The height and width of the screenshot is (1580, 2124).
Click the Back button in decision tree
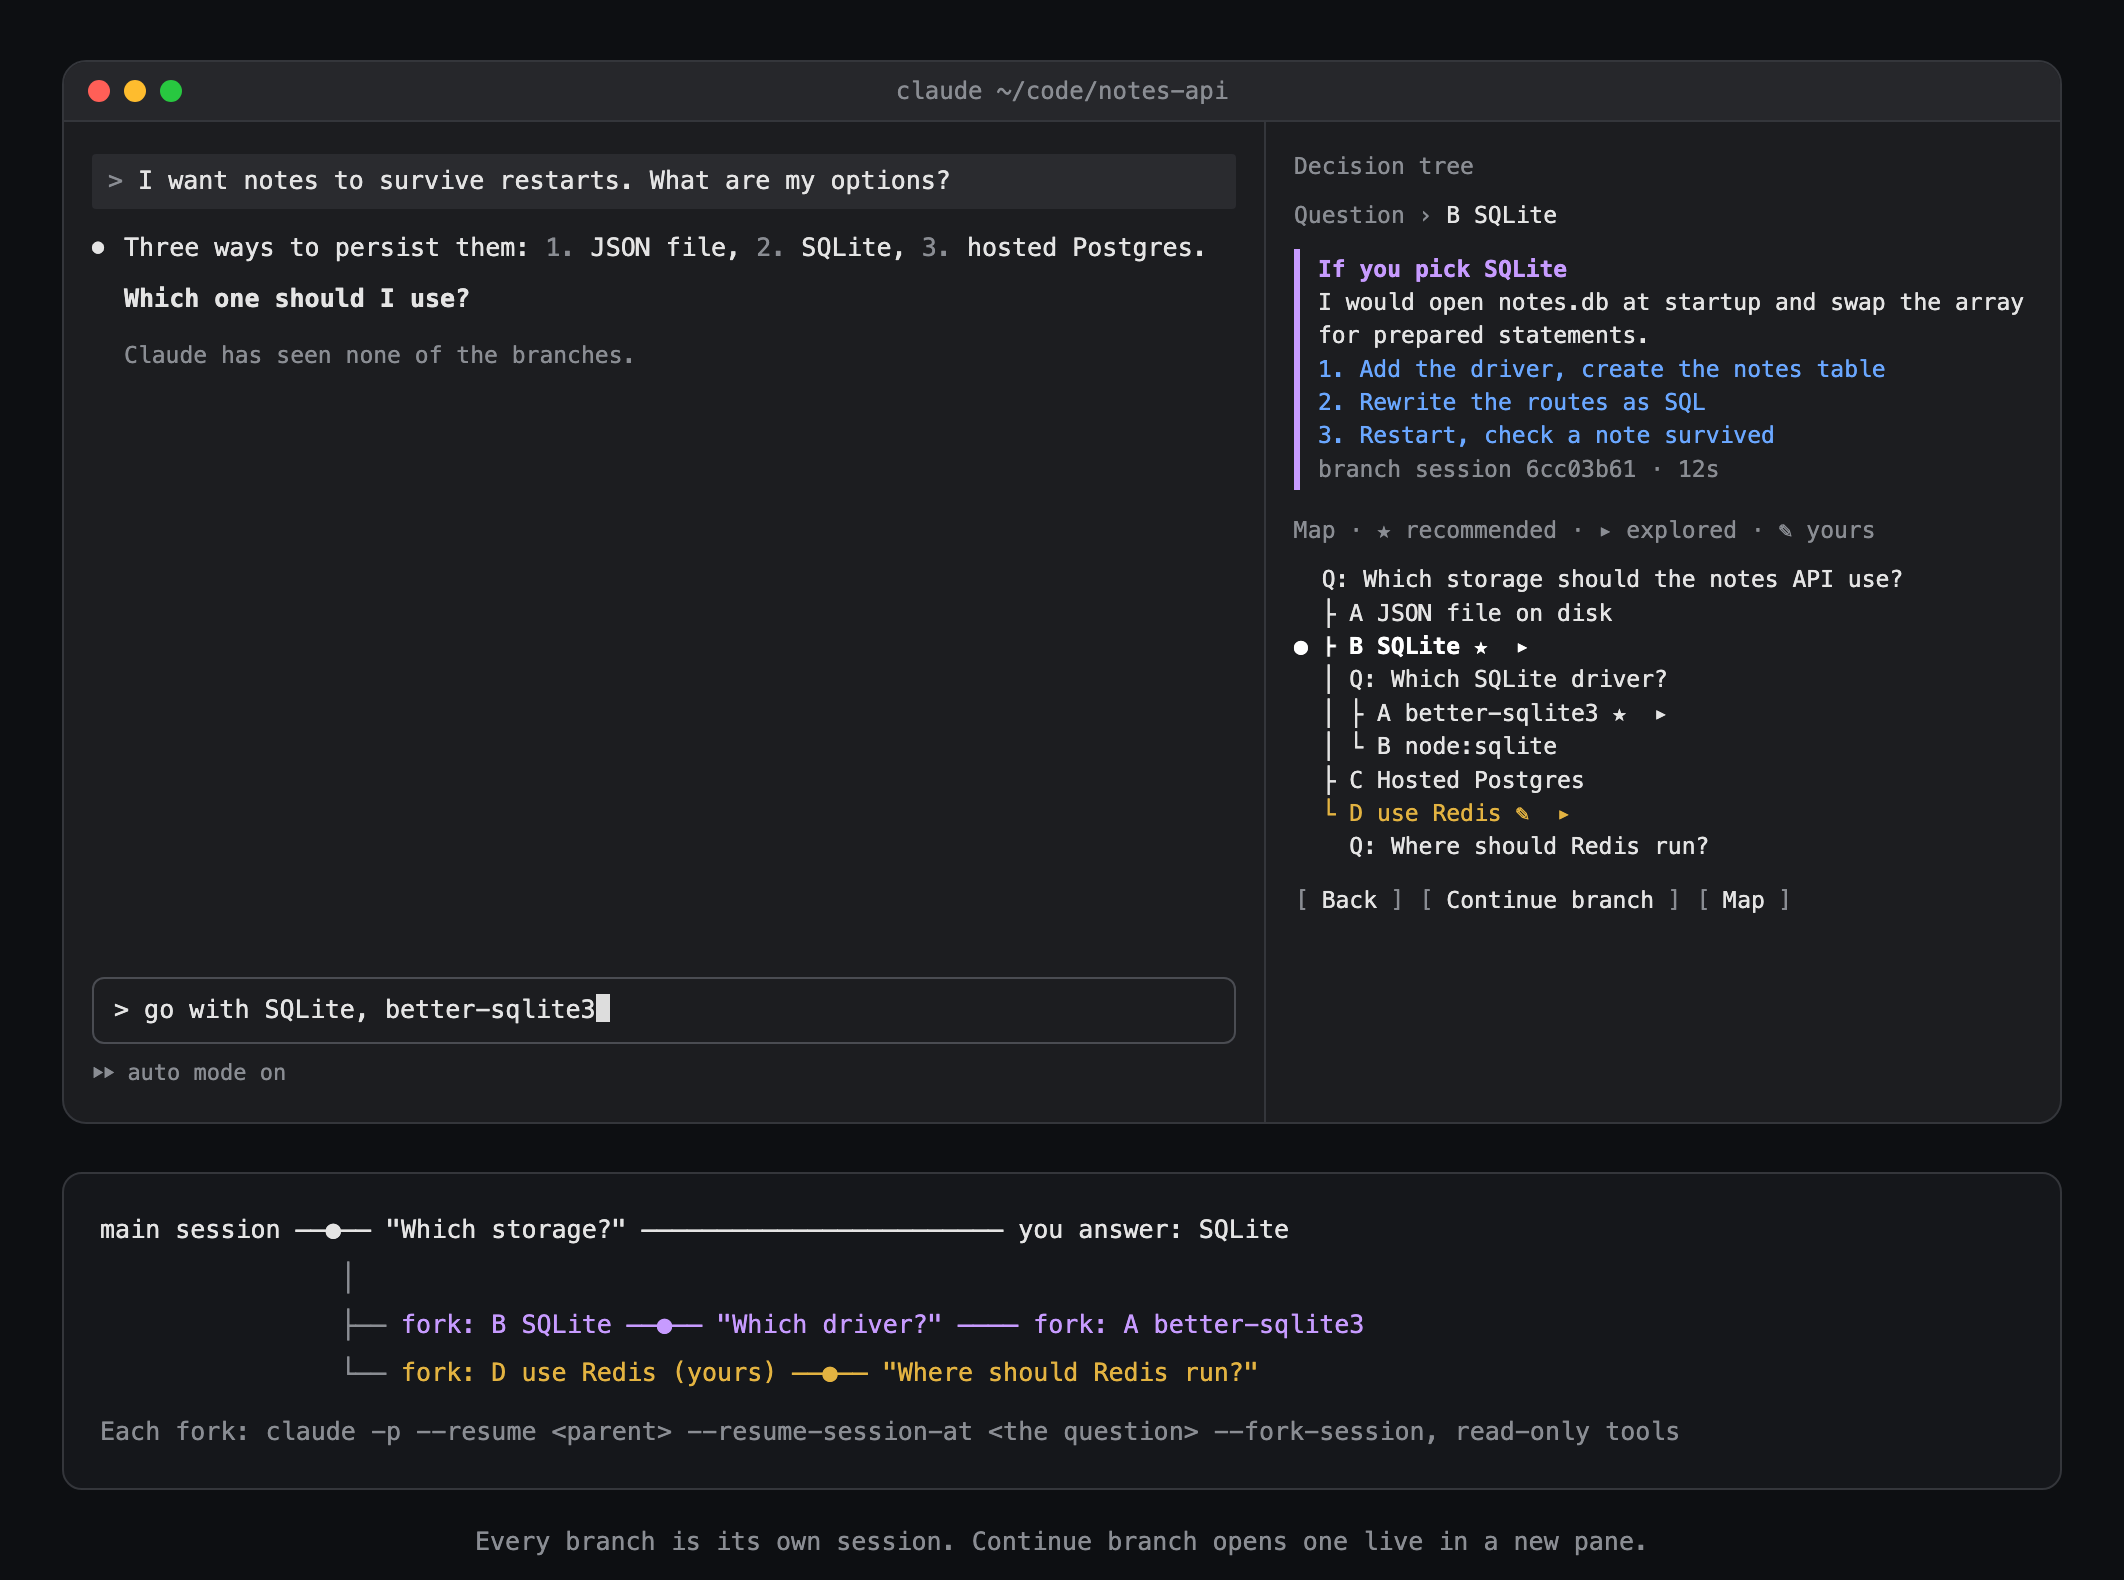(1349, 900)
